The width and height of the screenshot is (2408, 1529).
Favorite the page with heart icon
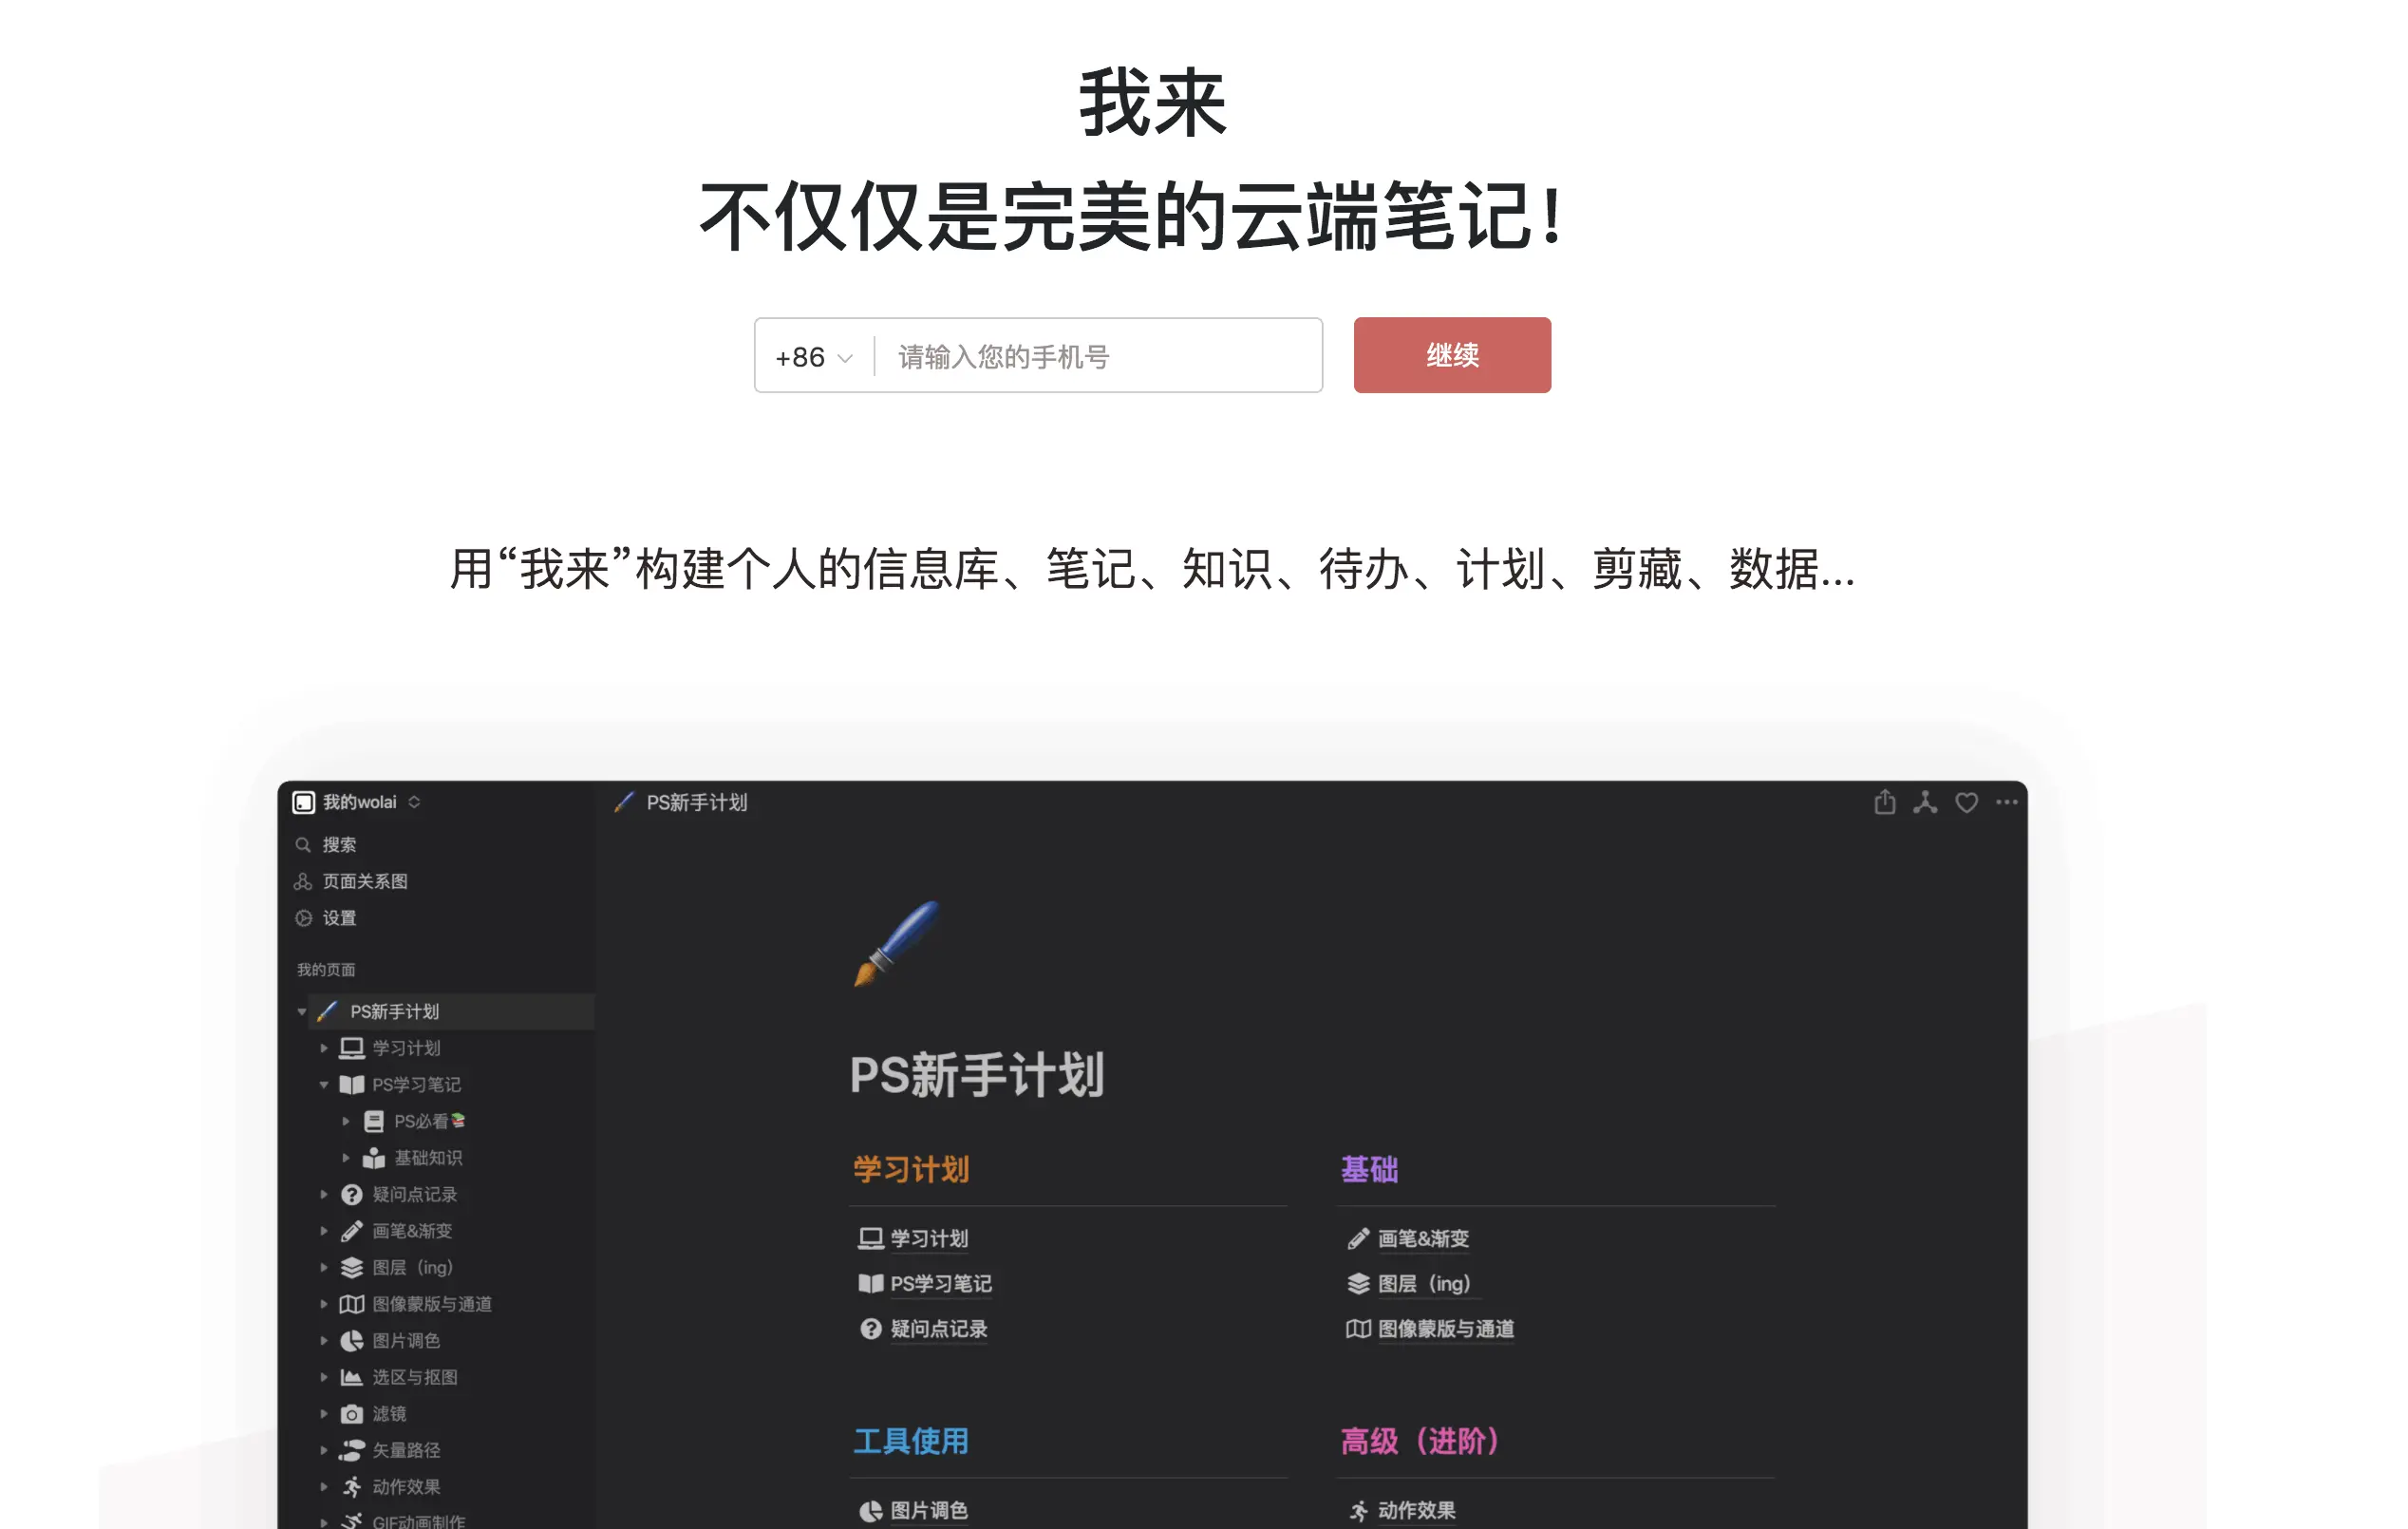pyautogui.click(x=1966, y=802)
